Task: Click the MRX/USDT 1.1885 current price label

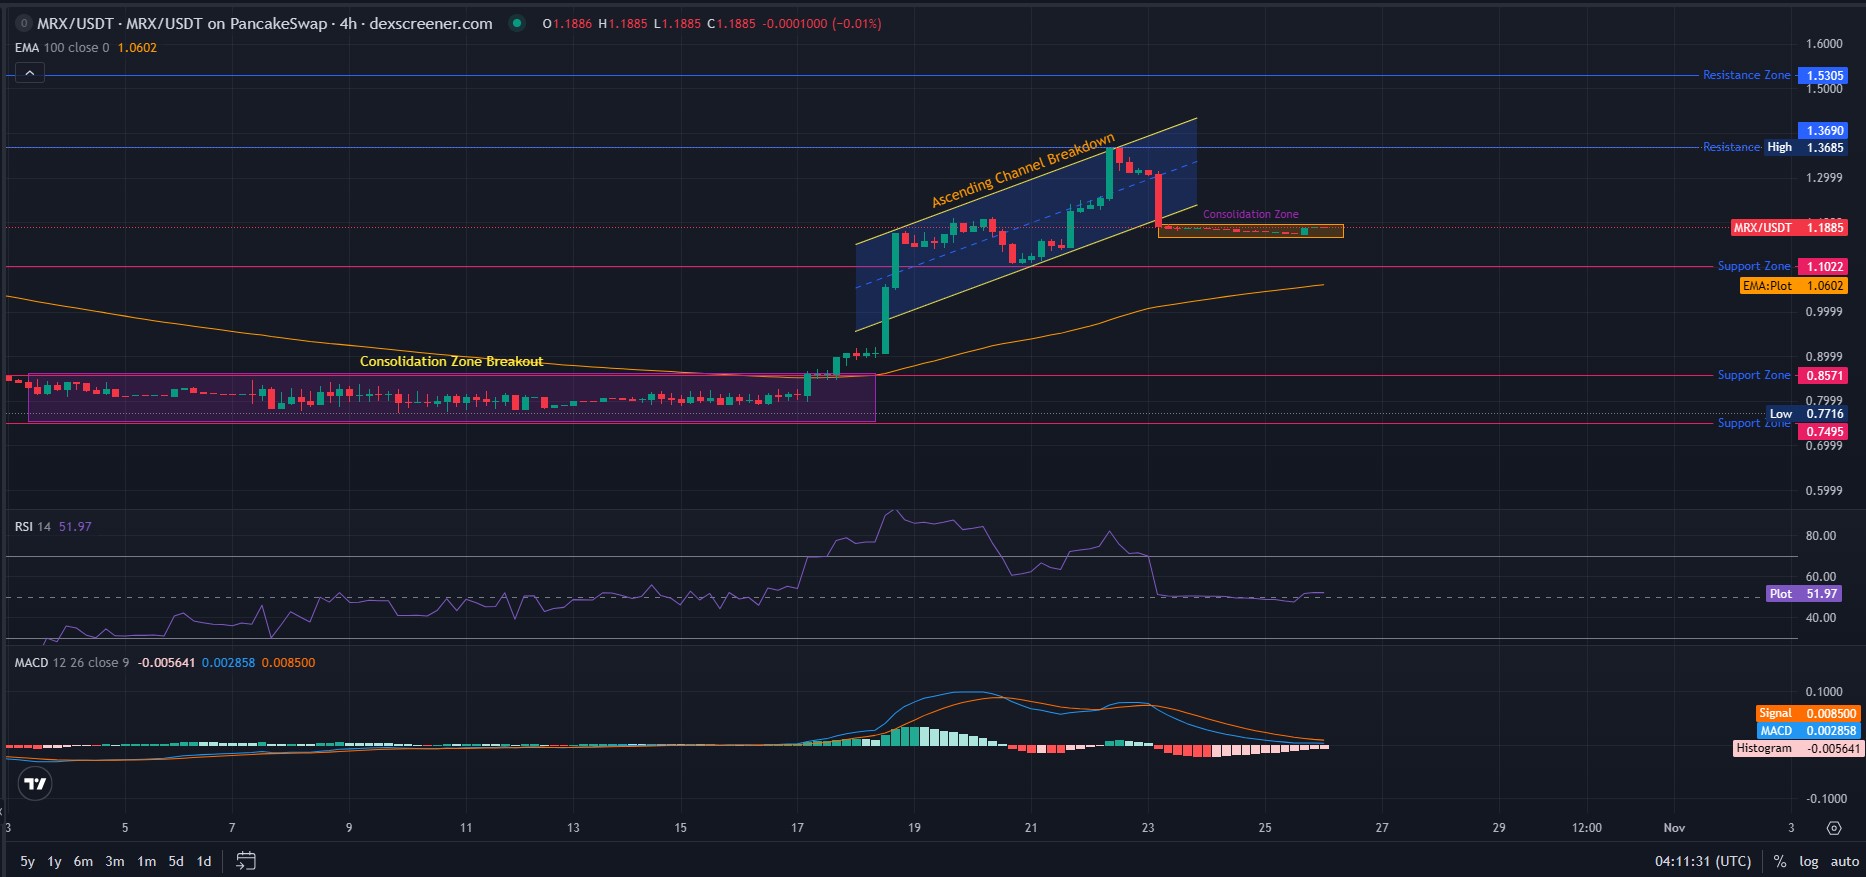Action: (1789, 227)
